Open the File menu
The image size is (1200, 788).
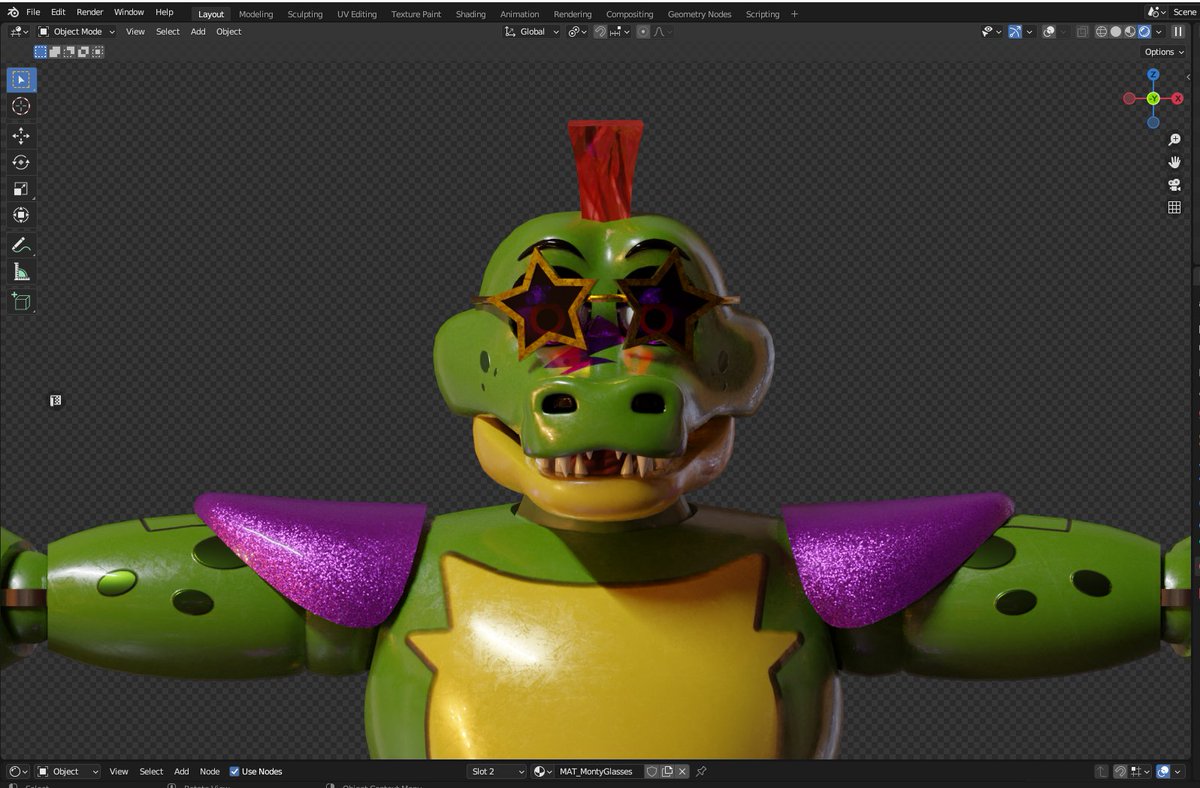click(x=33, y=12)
